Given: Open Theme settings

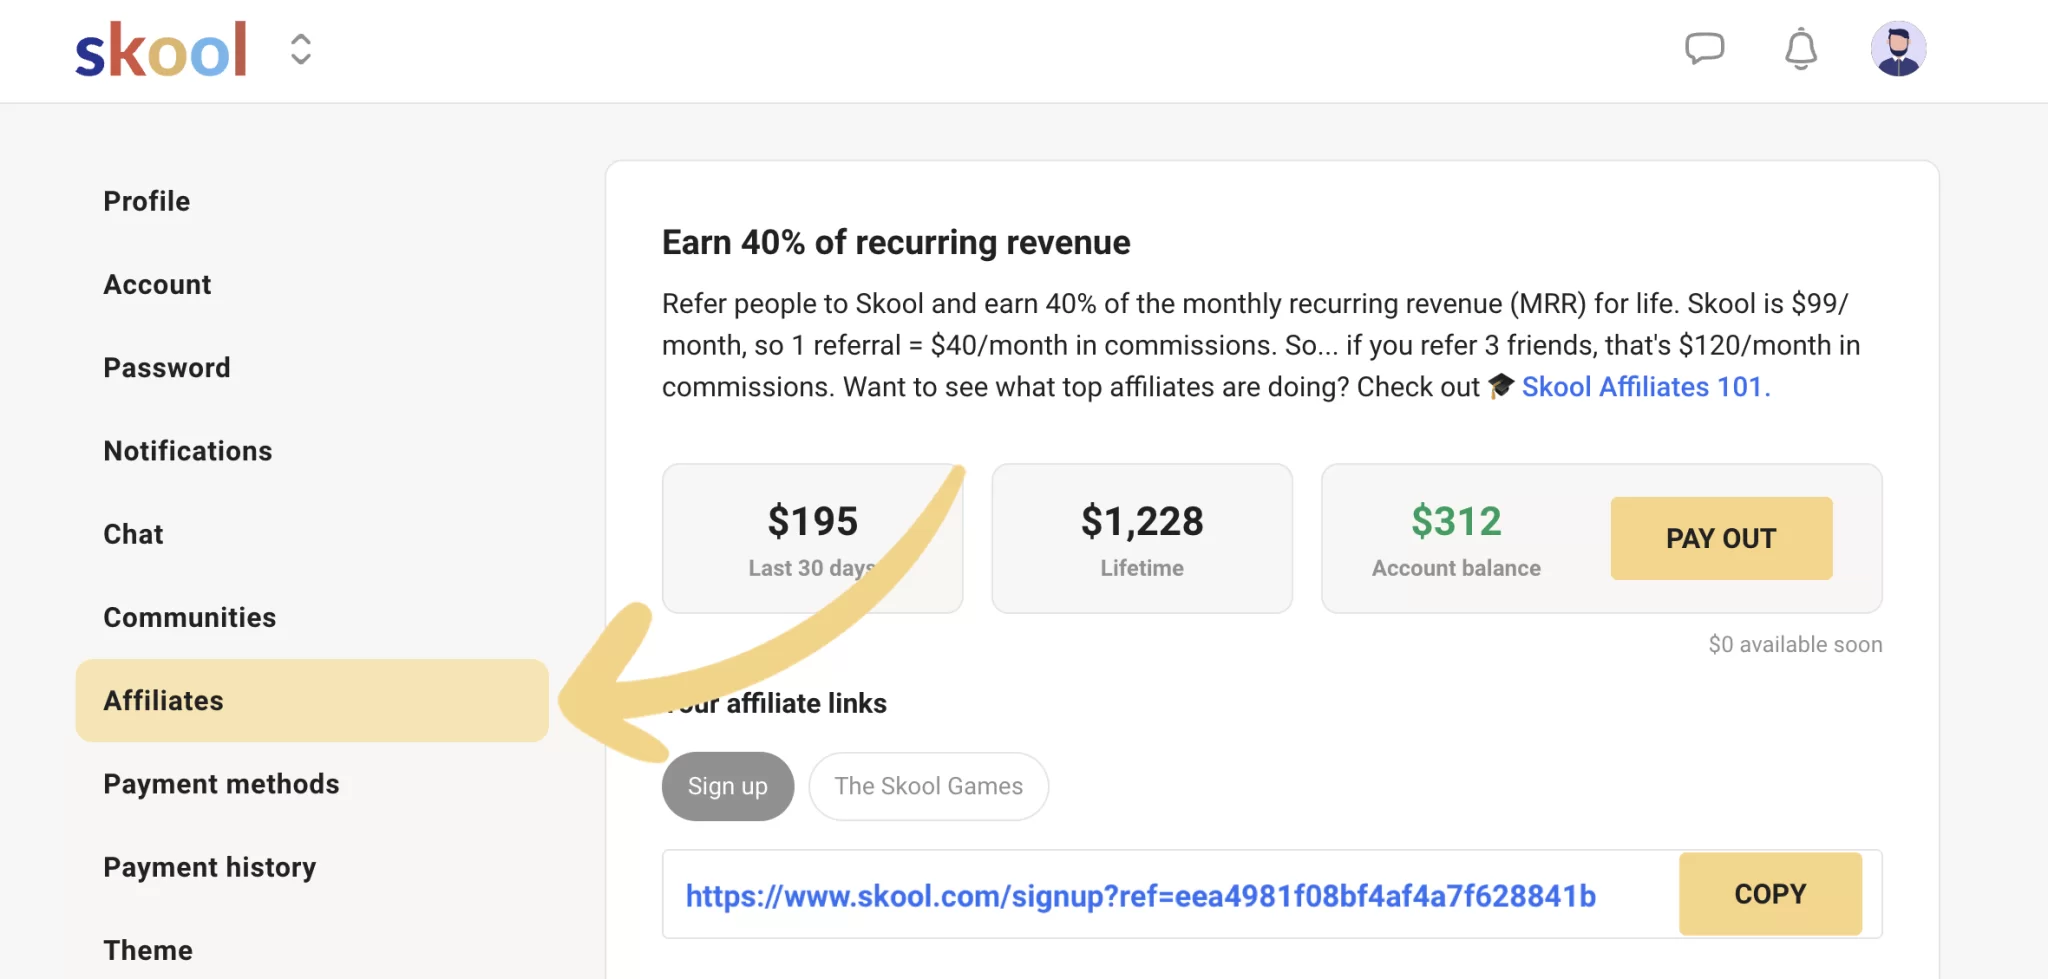Looking at the screenshot, I should coord(148,950).
